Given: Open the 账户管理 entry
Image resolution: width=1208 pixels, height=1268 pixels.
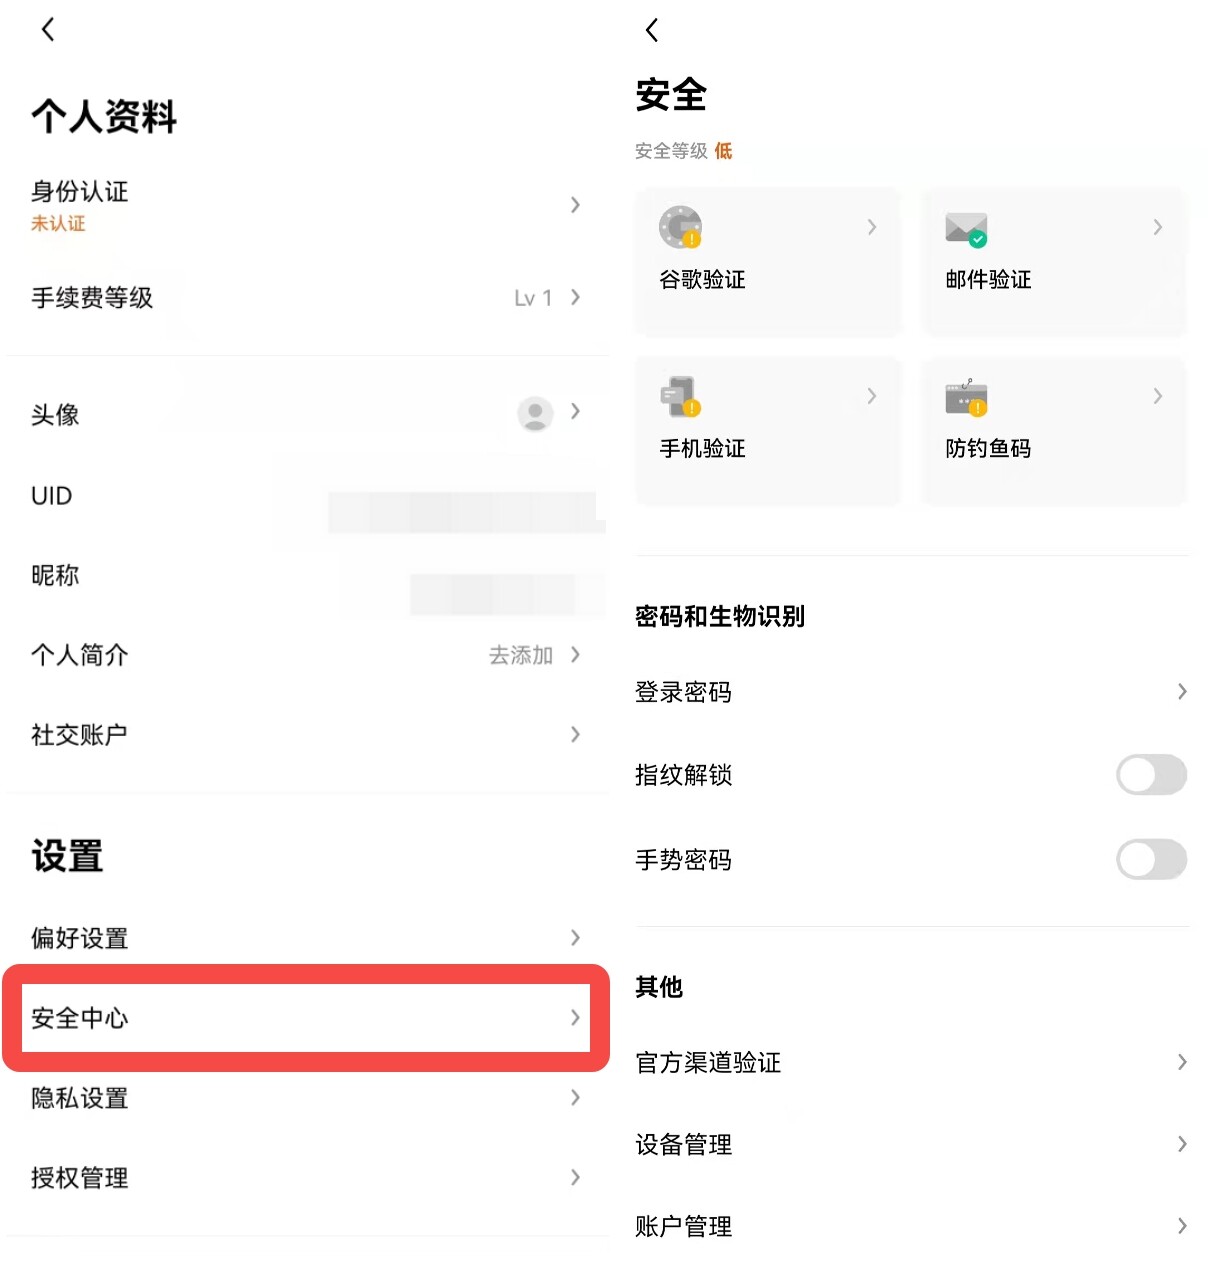Looking at the screenshot, I should tap(913, 1226).
